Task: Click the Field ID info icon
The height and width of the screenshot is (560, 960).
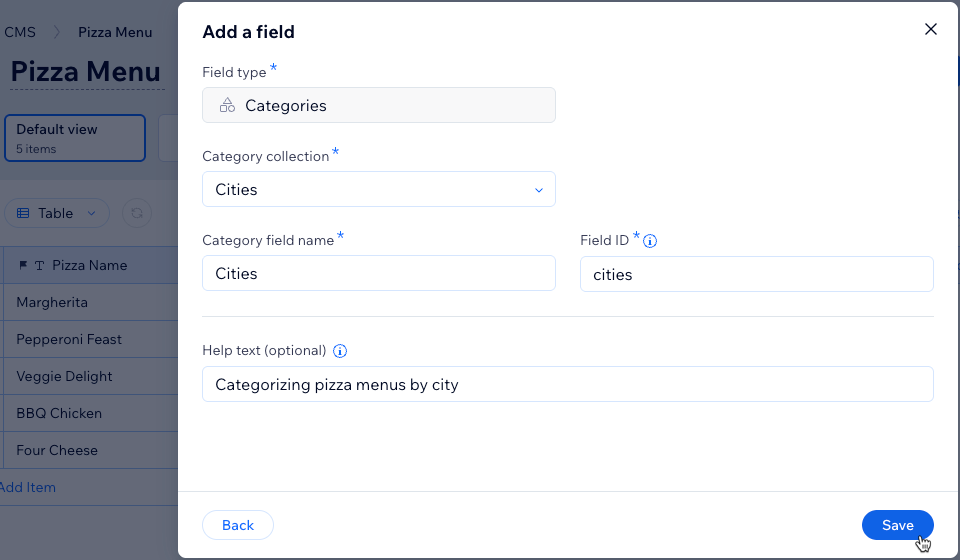Action: 650,241
